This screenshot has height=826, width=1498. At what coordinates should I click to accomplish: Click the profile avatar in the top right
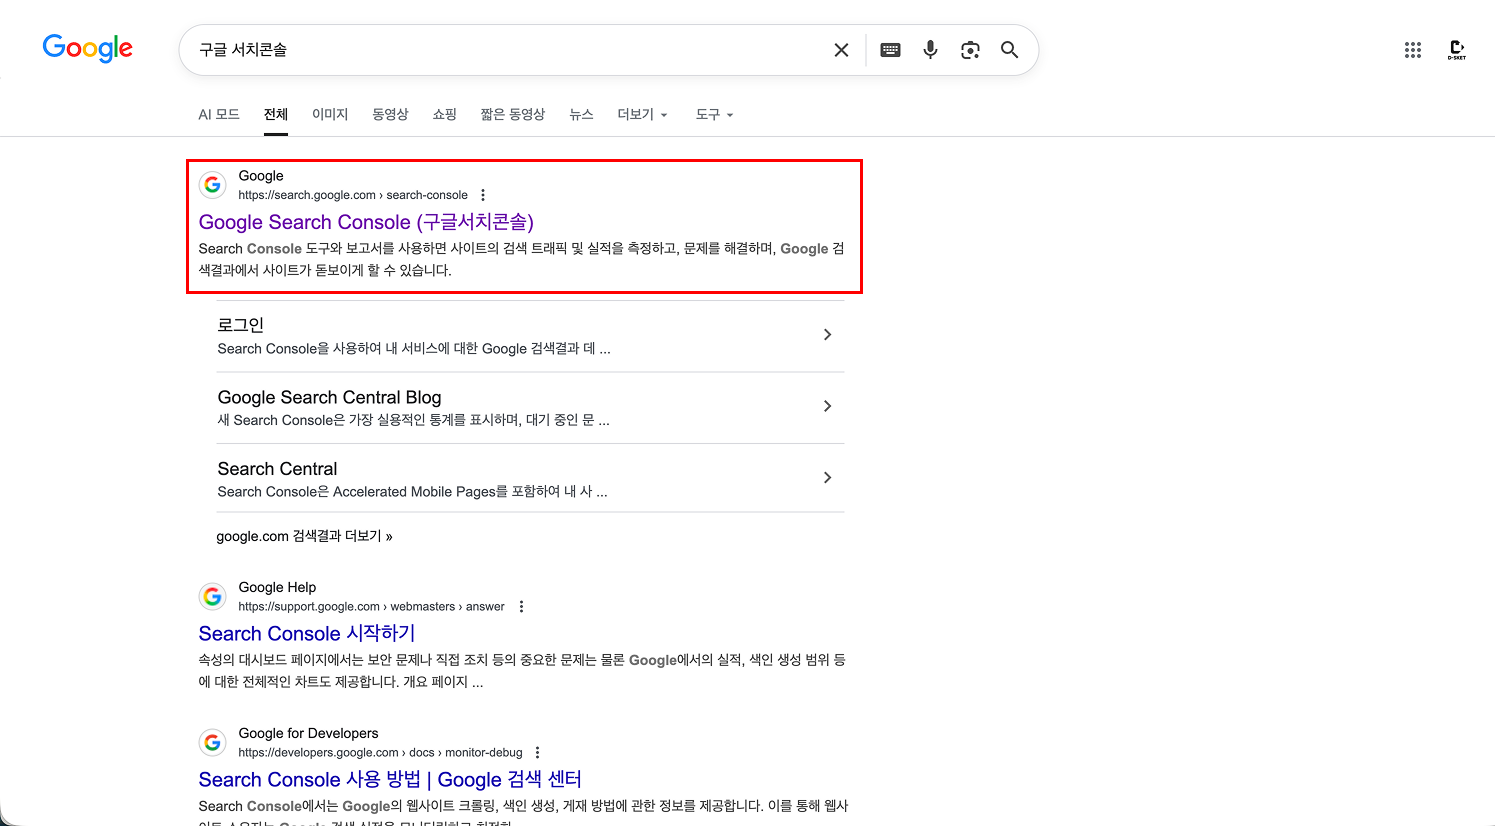[x=1457, y=49]
